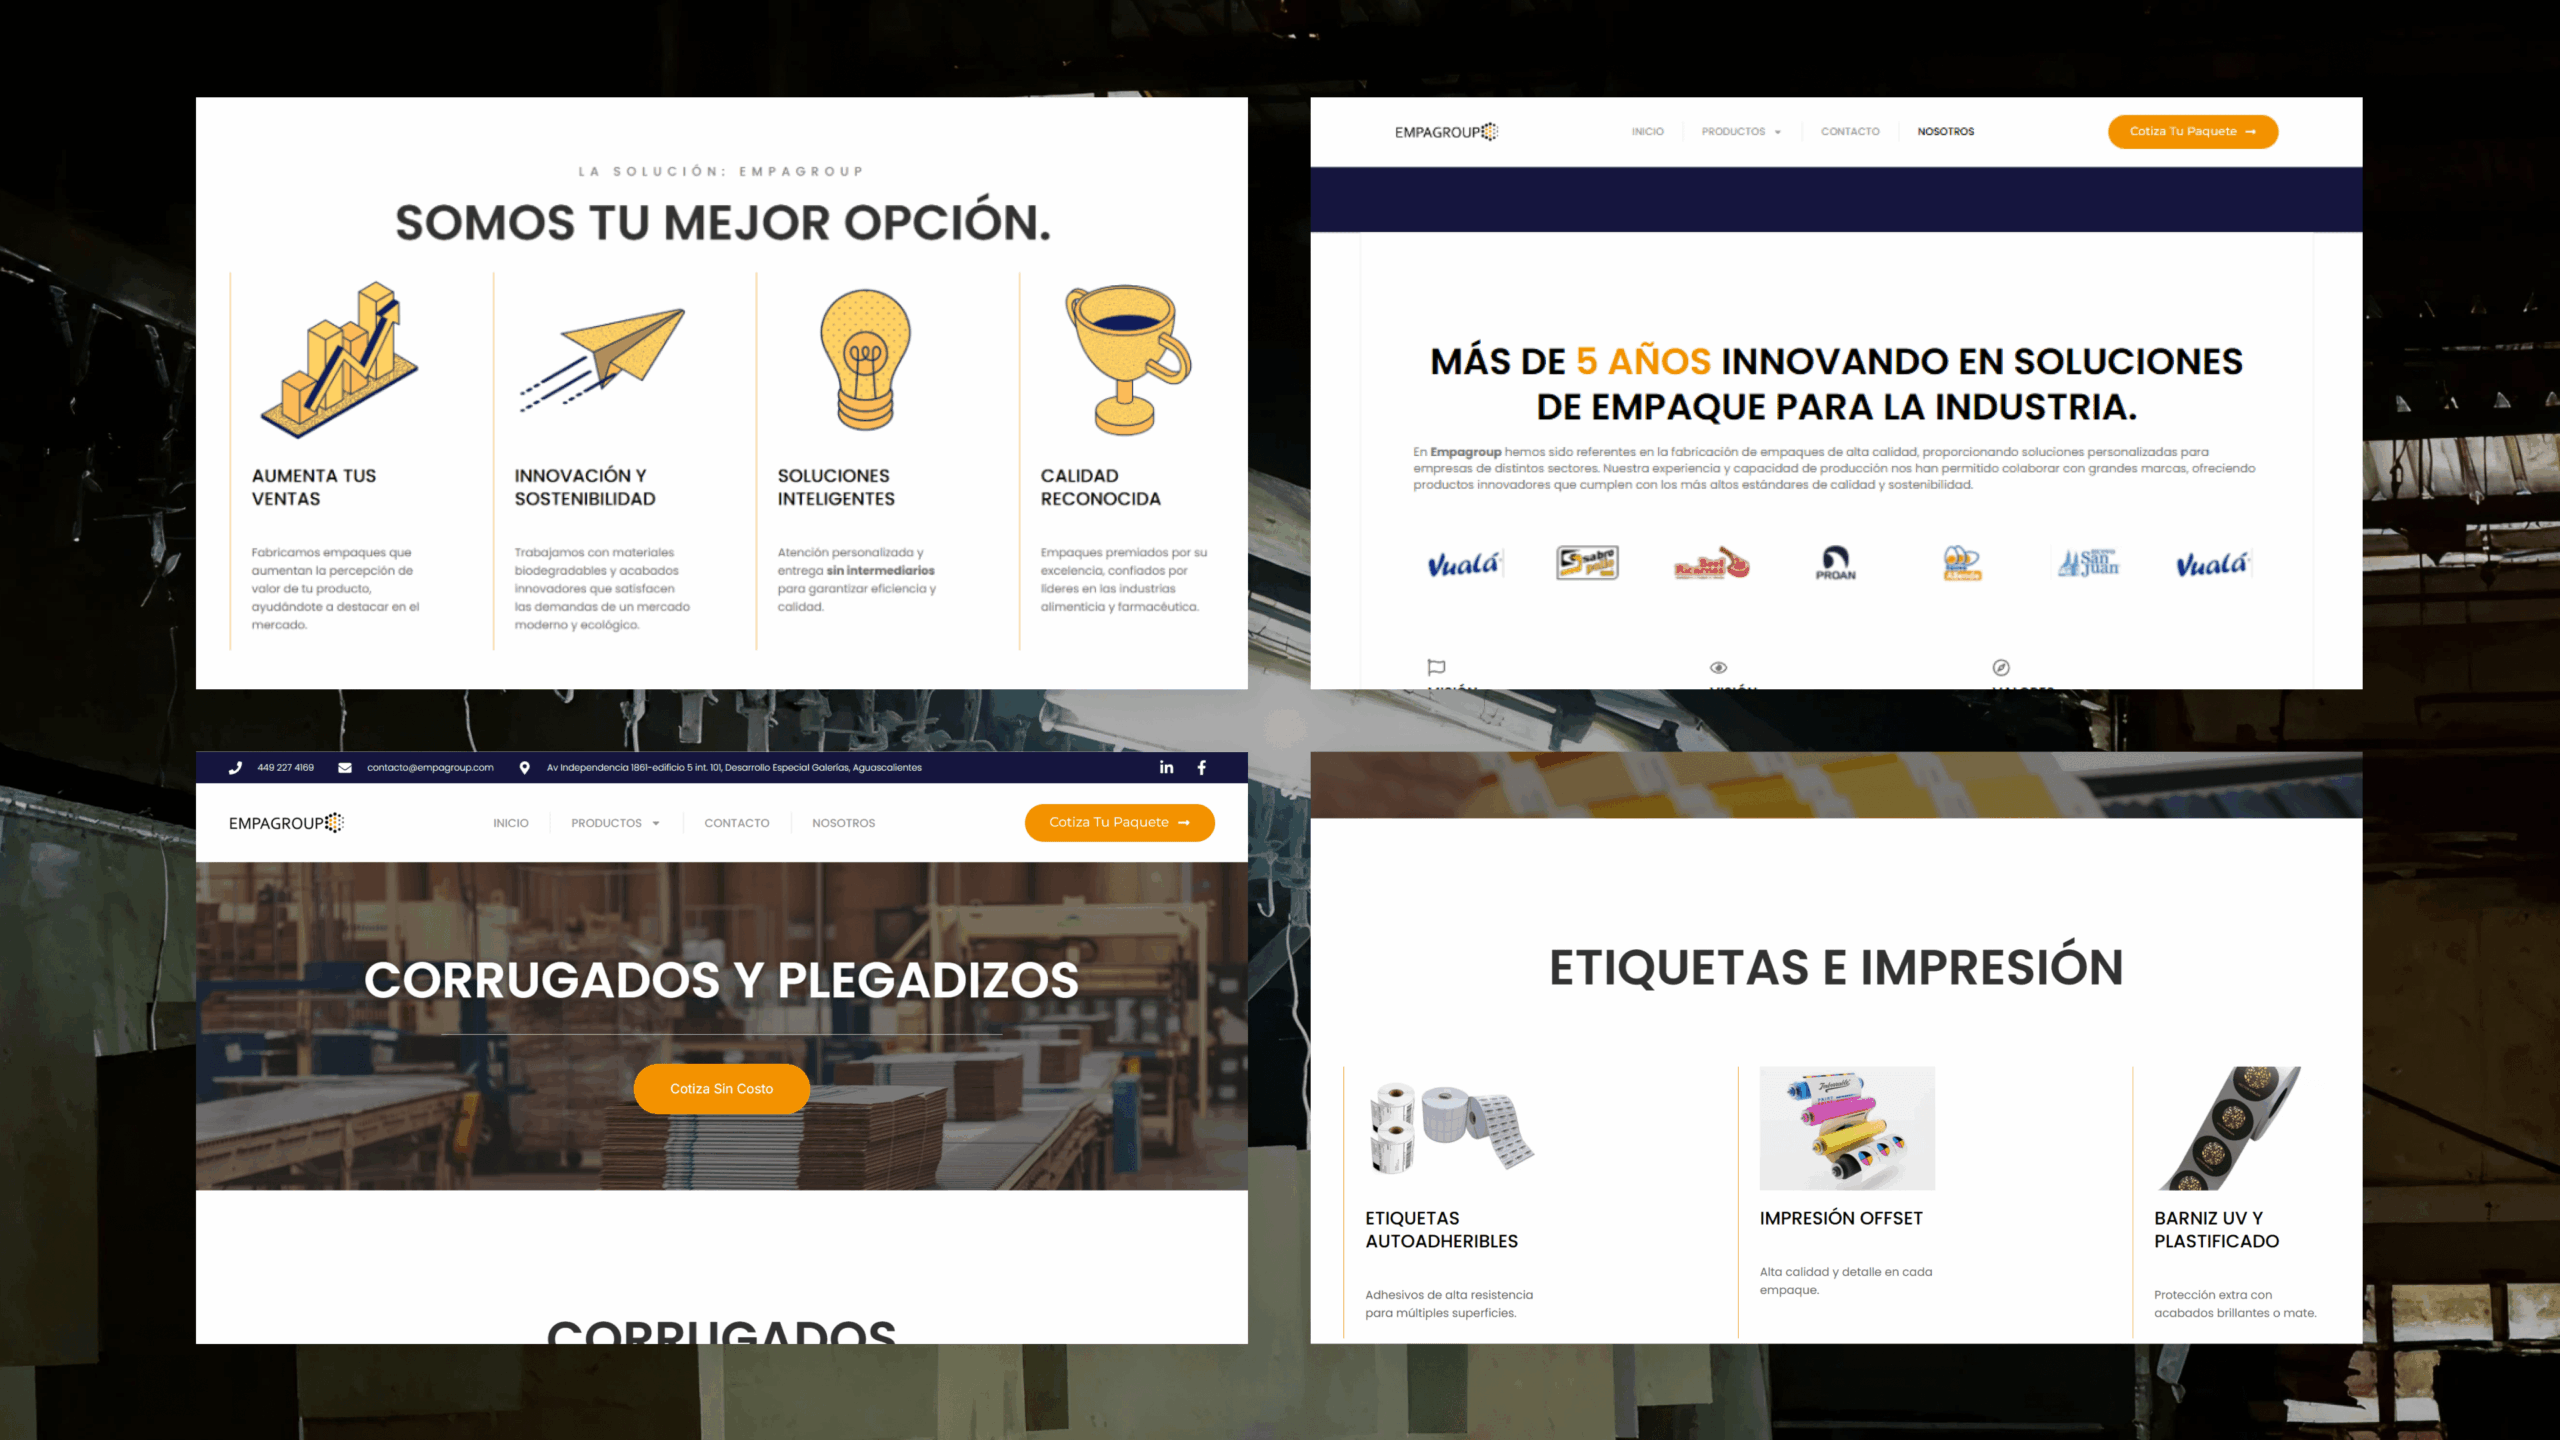Click the contacto@empagroup.com email link
The height and width of the screenshot is (1440, 2560).
(430, 767)
